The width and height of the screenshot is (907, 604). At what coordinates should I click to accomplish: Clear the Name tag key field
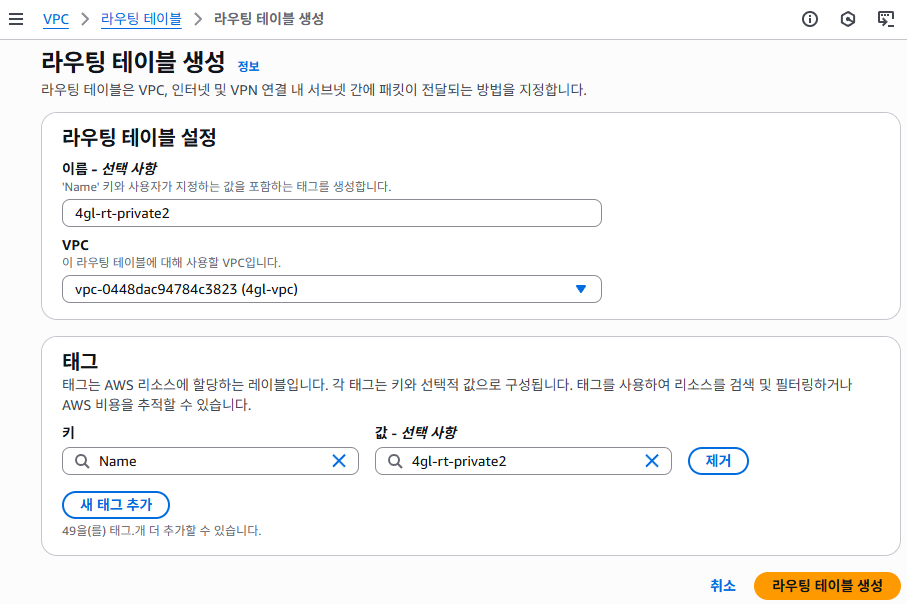pos(339,461)
